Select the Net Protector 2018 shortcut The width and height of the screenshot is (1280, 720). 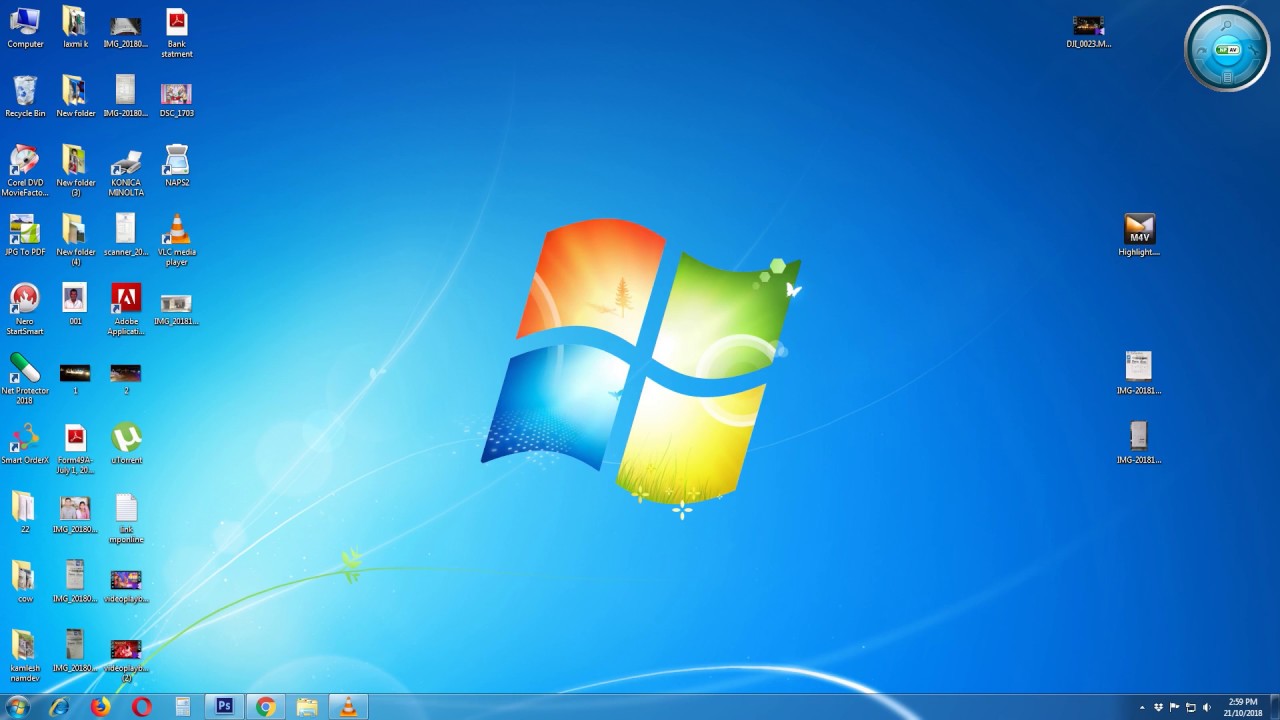pyautogui.click(x=25, y=379)
